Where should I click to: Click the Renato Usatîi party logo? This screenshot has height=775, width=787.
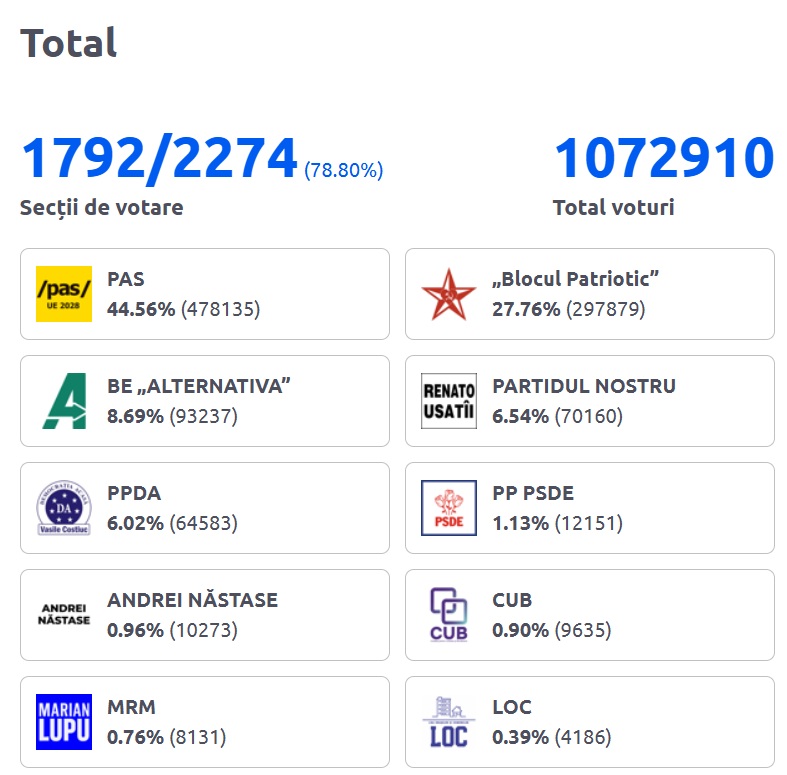point(448,401)
